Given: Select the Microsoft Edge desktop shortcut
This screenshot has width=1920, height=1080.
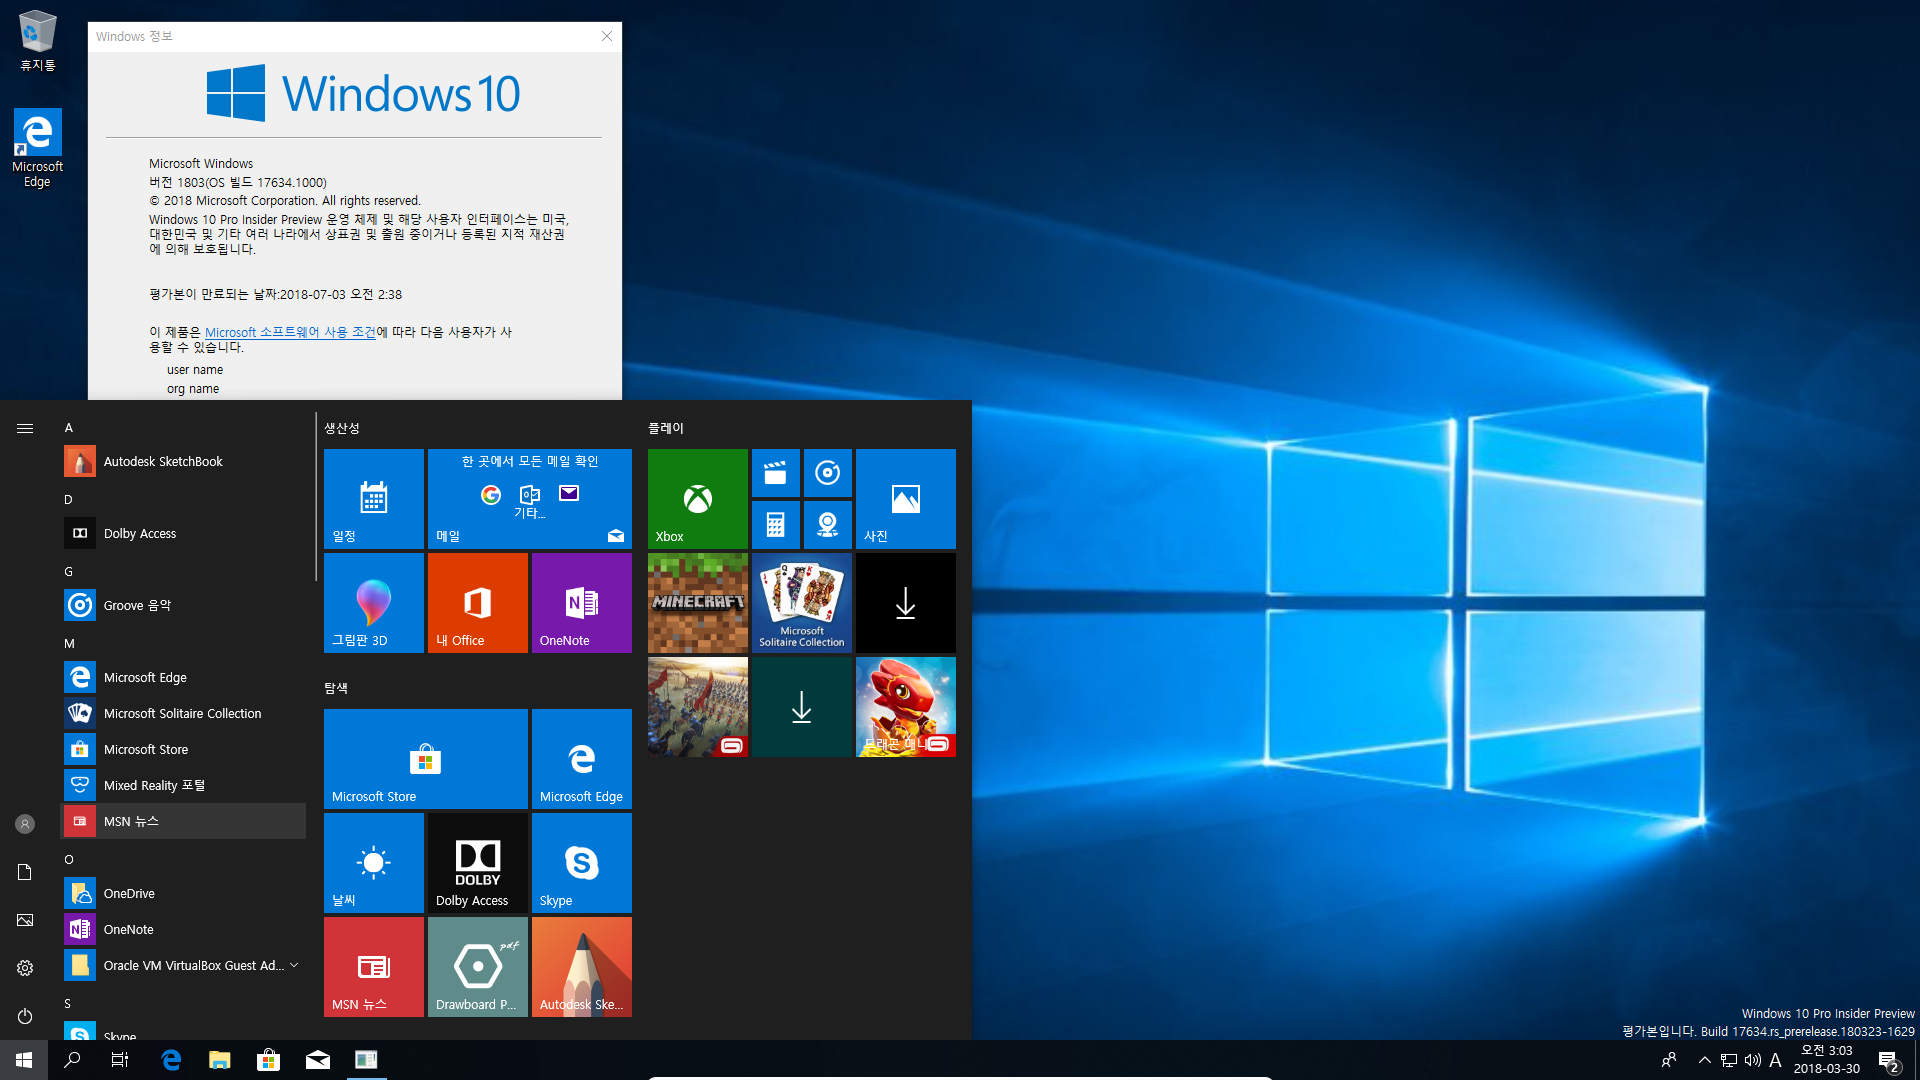Looking at the screenshot, I should point(38,148).
